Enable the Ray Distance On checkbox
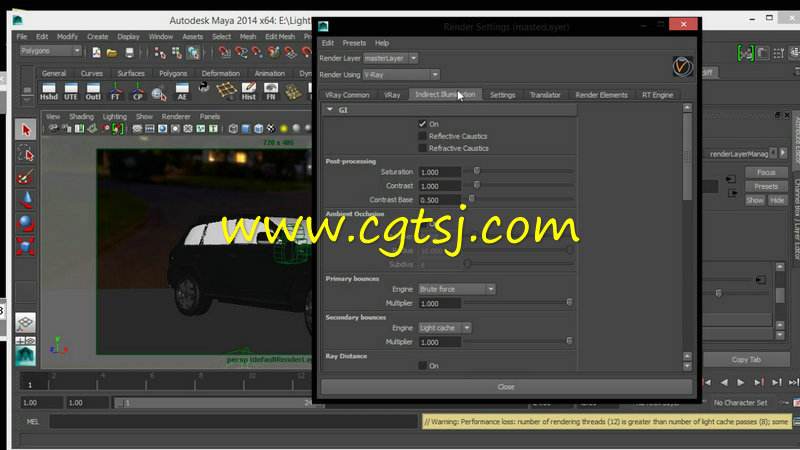The width and height of the screenshot is (800, 450). (x=422, y=365)
